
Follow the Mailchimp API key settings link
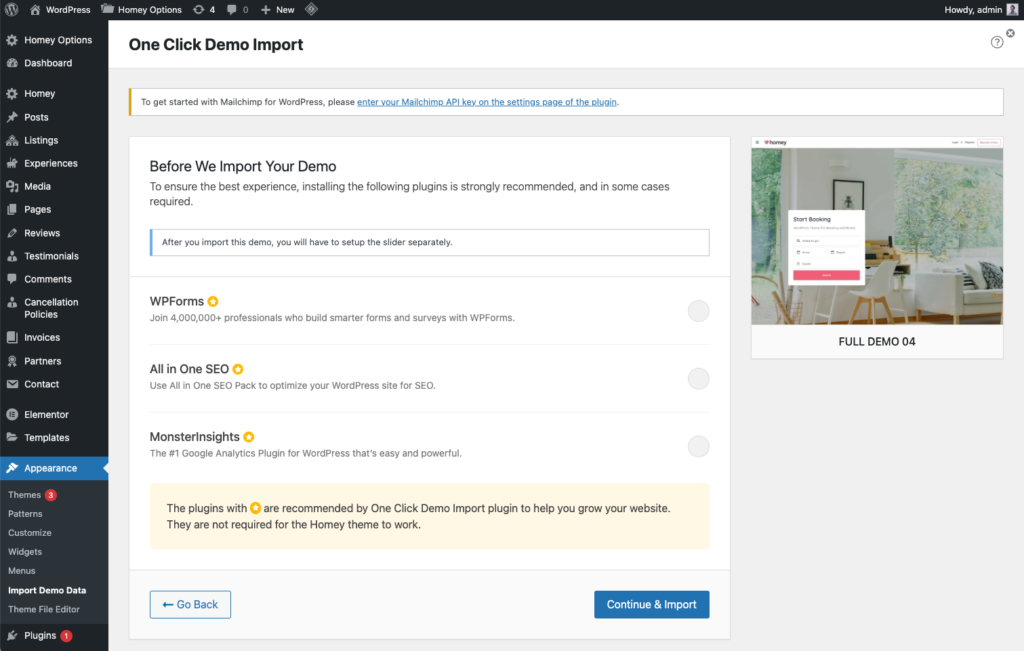click(487, 102)
